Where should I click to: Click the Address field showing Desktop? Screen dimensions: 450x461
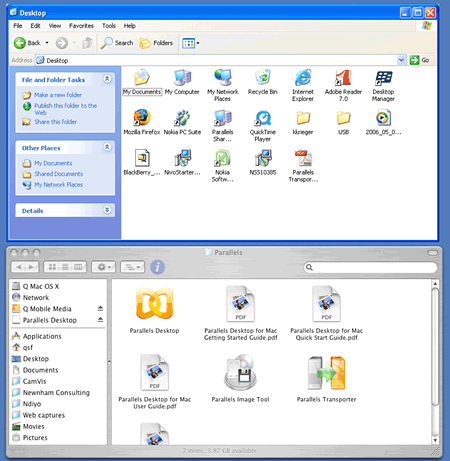[x=220, y=60]
